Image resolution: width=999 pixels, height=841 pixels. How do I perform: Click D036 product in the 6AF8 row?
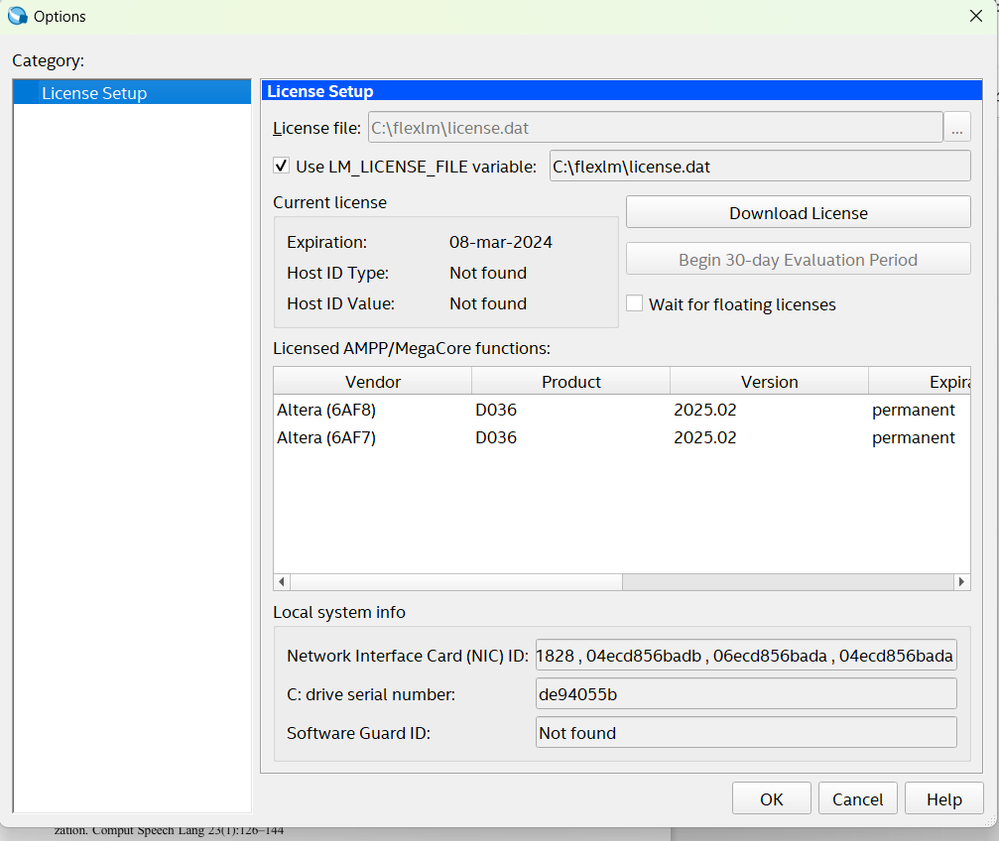coord(496,410)
